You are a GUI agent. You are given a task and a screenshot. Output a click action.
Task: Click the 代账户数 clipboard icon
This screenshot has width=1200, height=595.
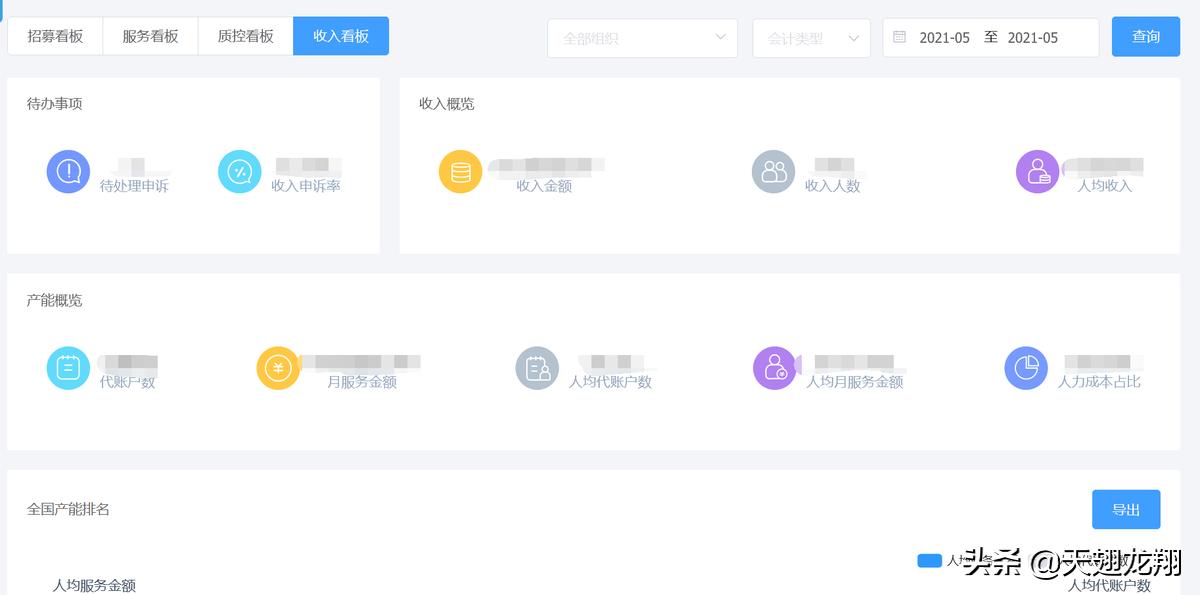click(x=69, y=367)
